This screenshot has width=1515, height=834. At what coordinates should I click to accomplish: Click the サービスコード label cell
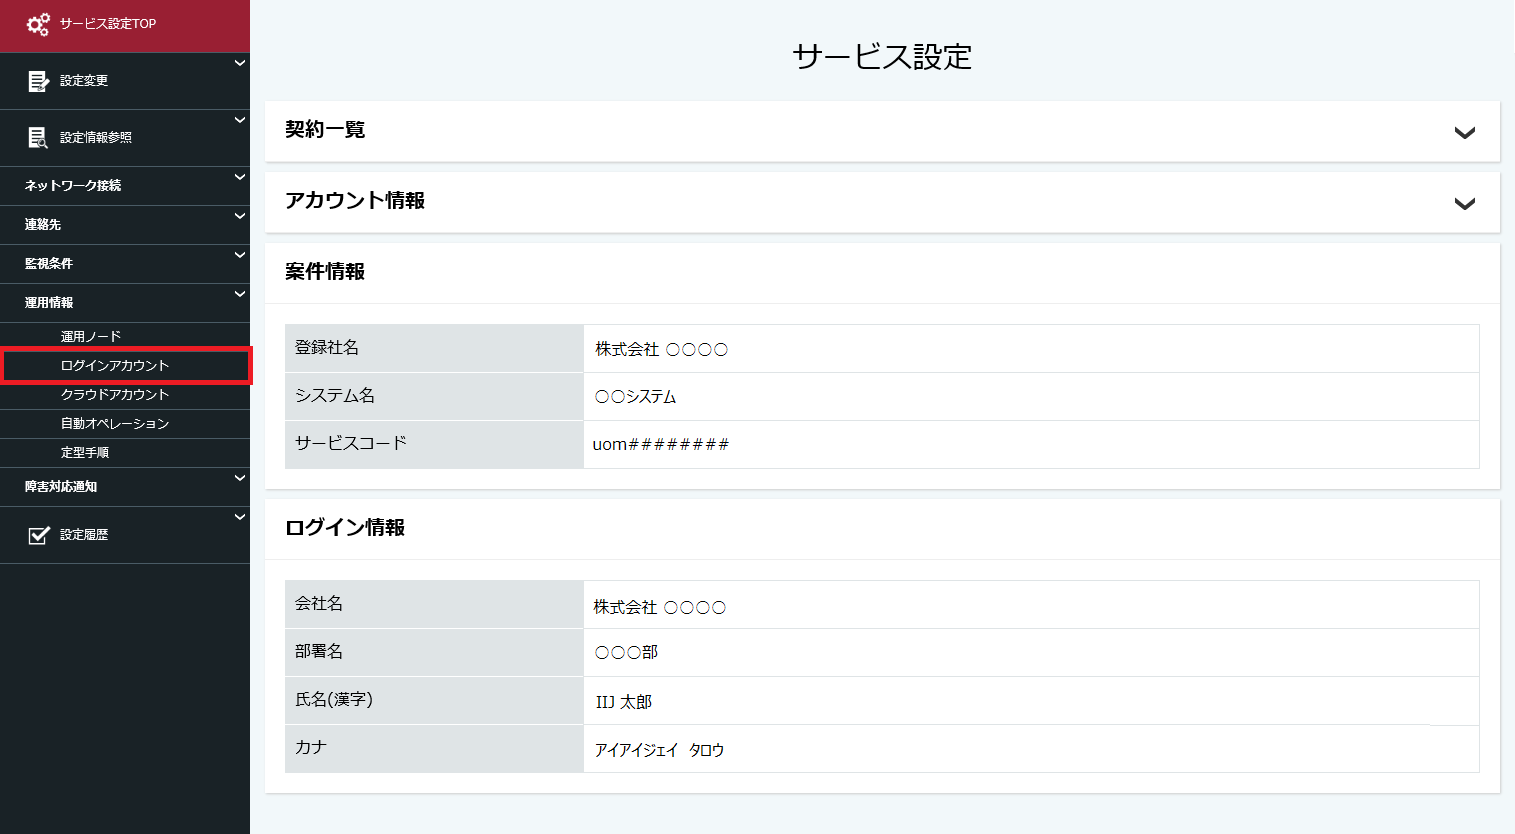pyautogui.click(x=434, y=444)
